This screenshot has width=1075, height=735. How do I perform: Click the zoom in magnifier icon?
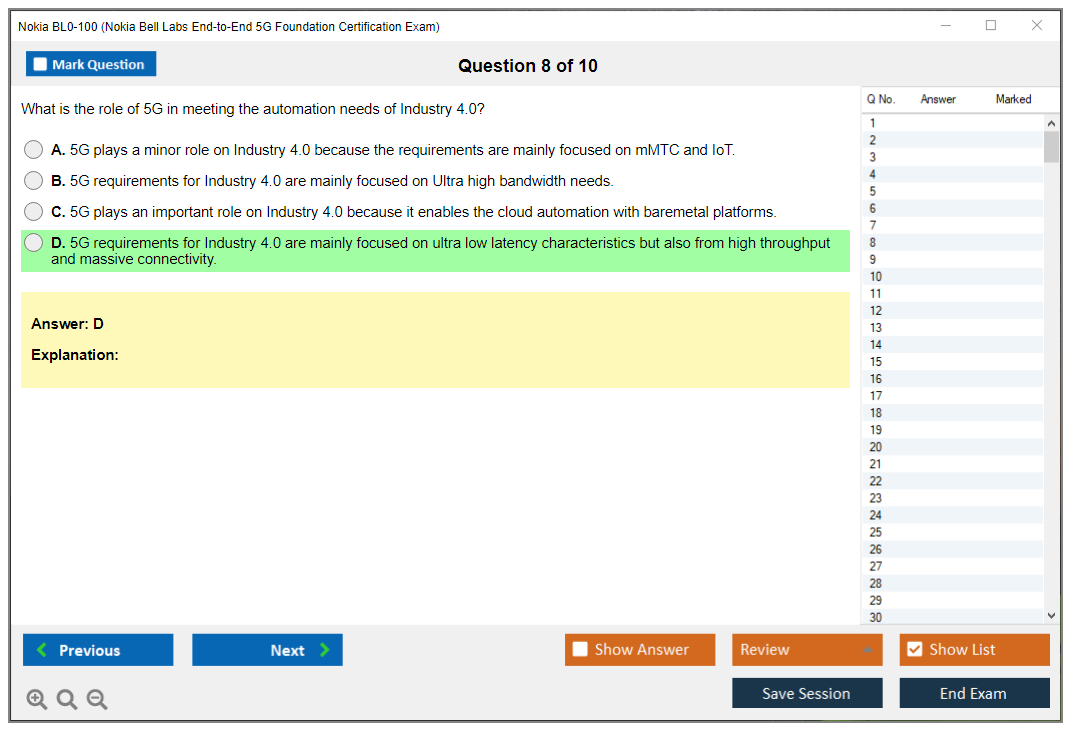tap(37, 700)
